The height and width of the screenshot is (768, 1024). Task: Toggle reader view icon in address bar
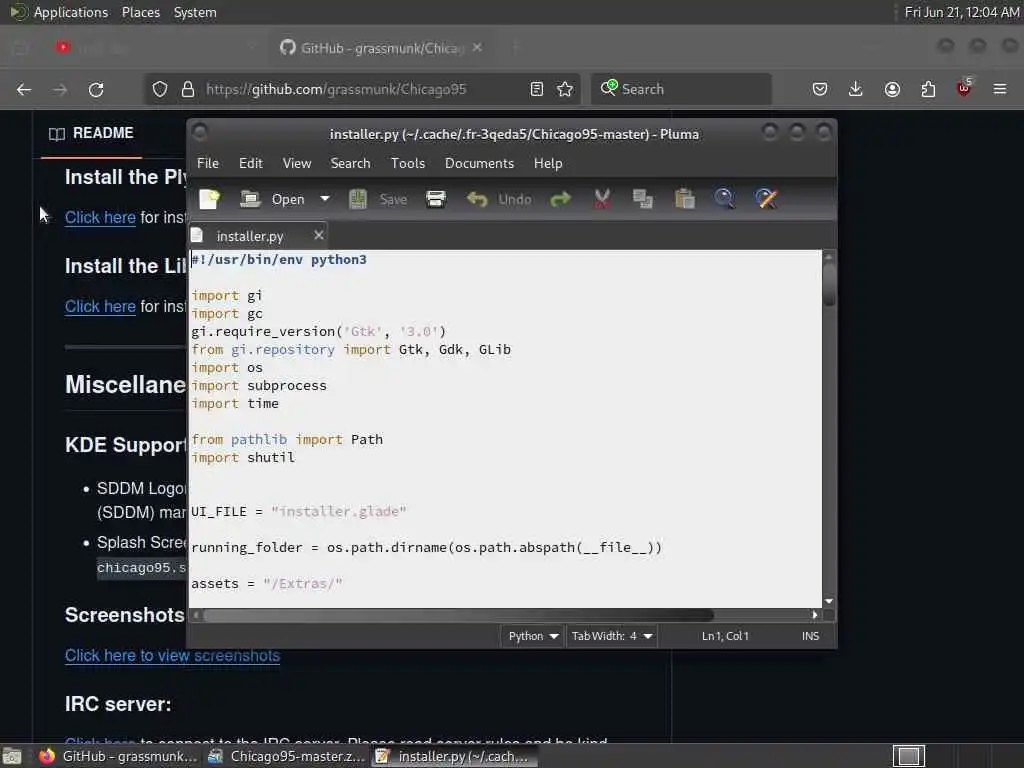point(537,89)
